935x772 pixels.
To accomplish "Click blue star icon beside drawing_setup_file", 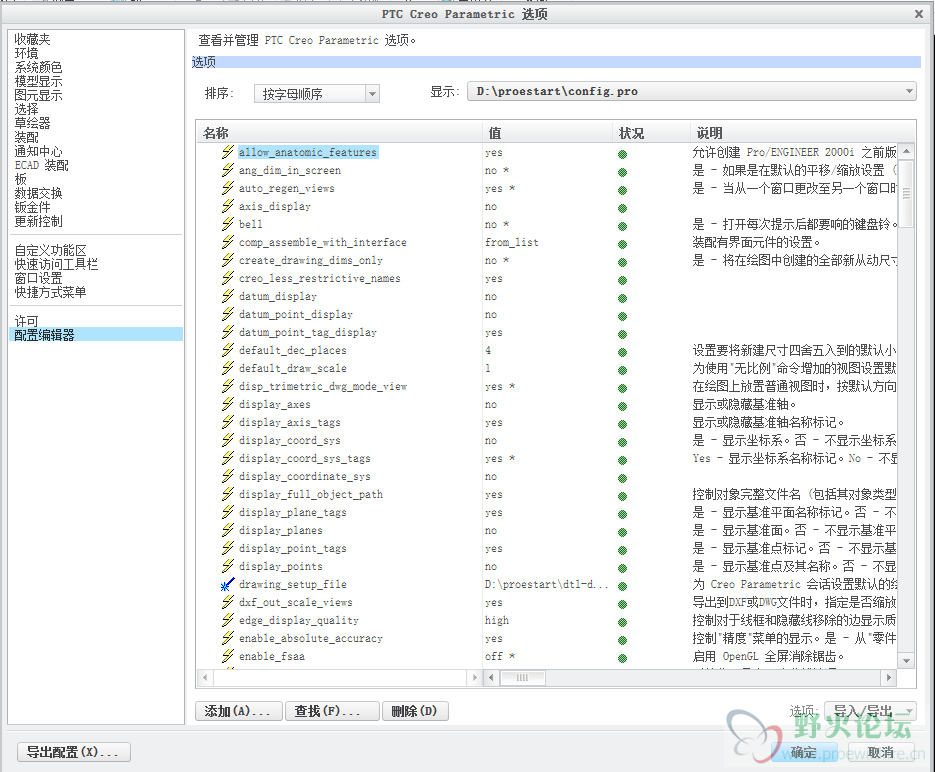I will point(228,584).
